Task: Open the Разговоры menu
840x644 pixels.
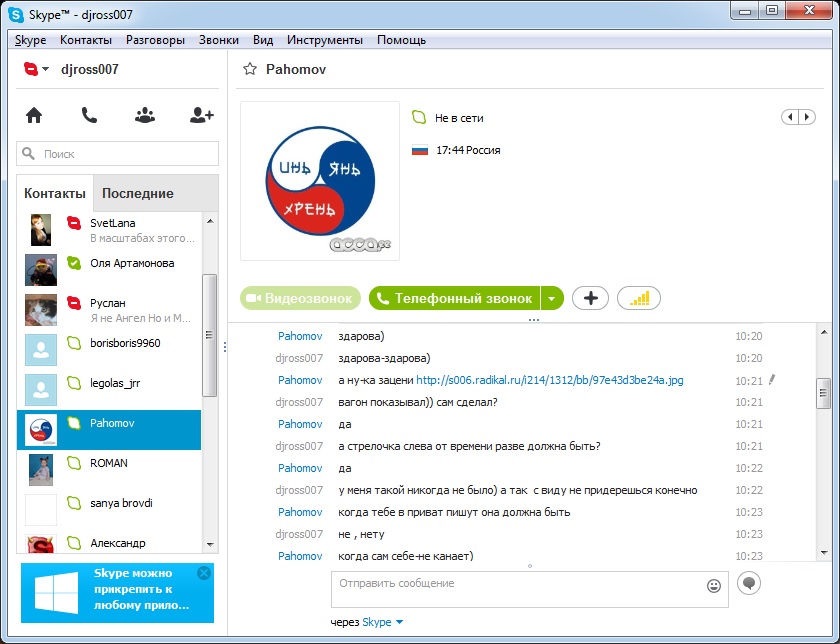Action: pos(155,40)
